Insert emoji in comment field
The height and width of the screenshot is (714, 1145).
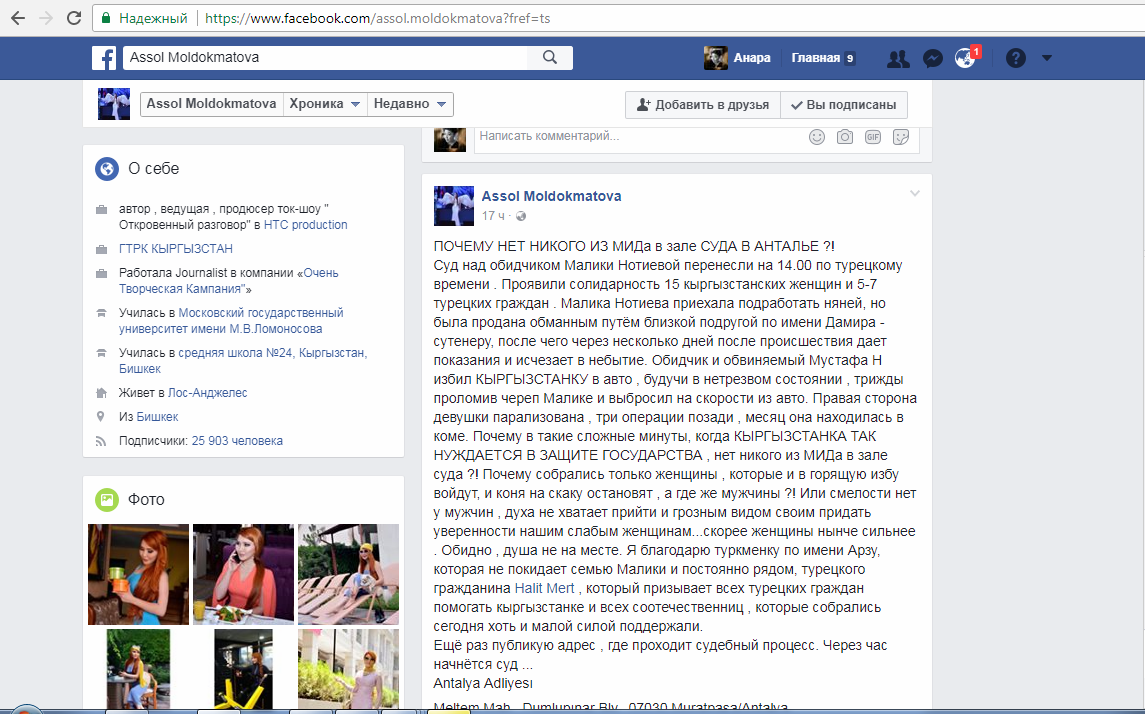[x=817, y=137]
